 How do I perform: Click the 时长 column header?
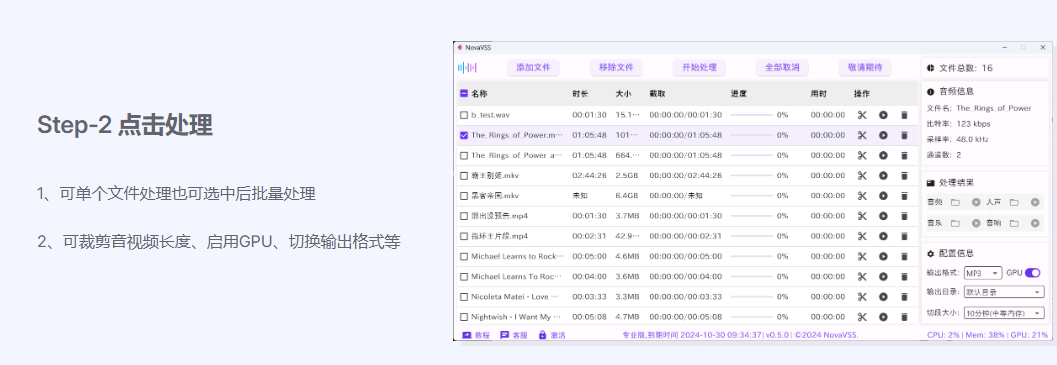point(580,94)
